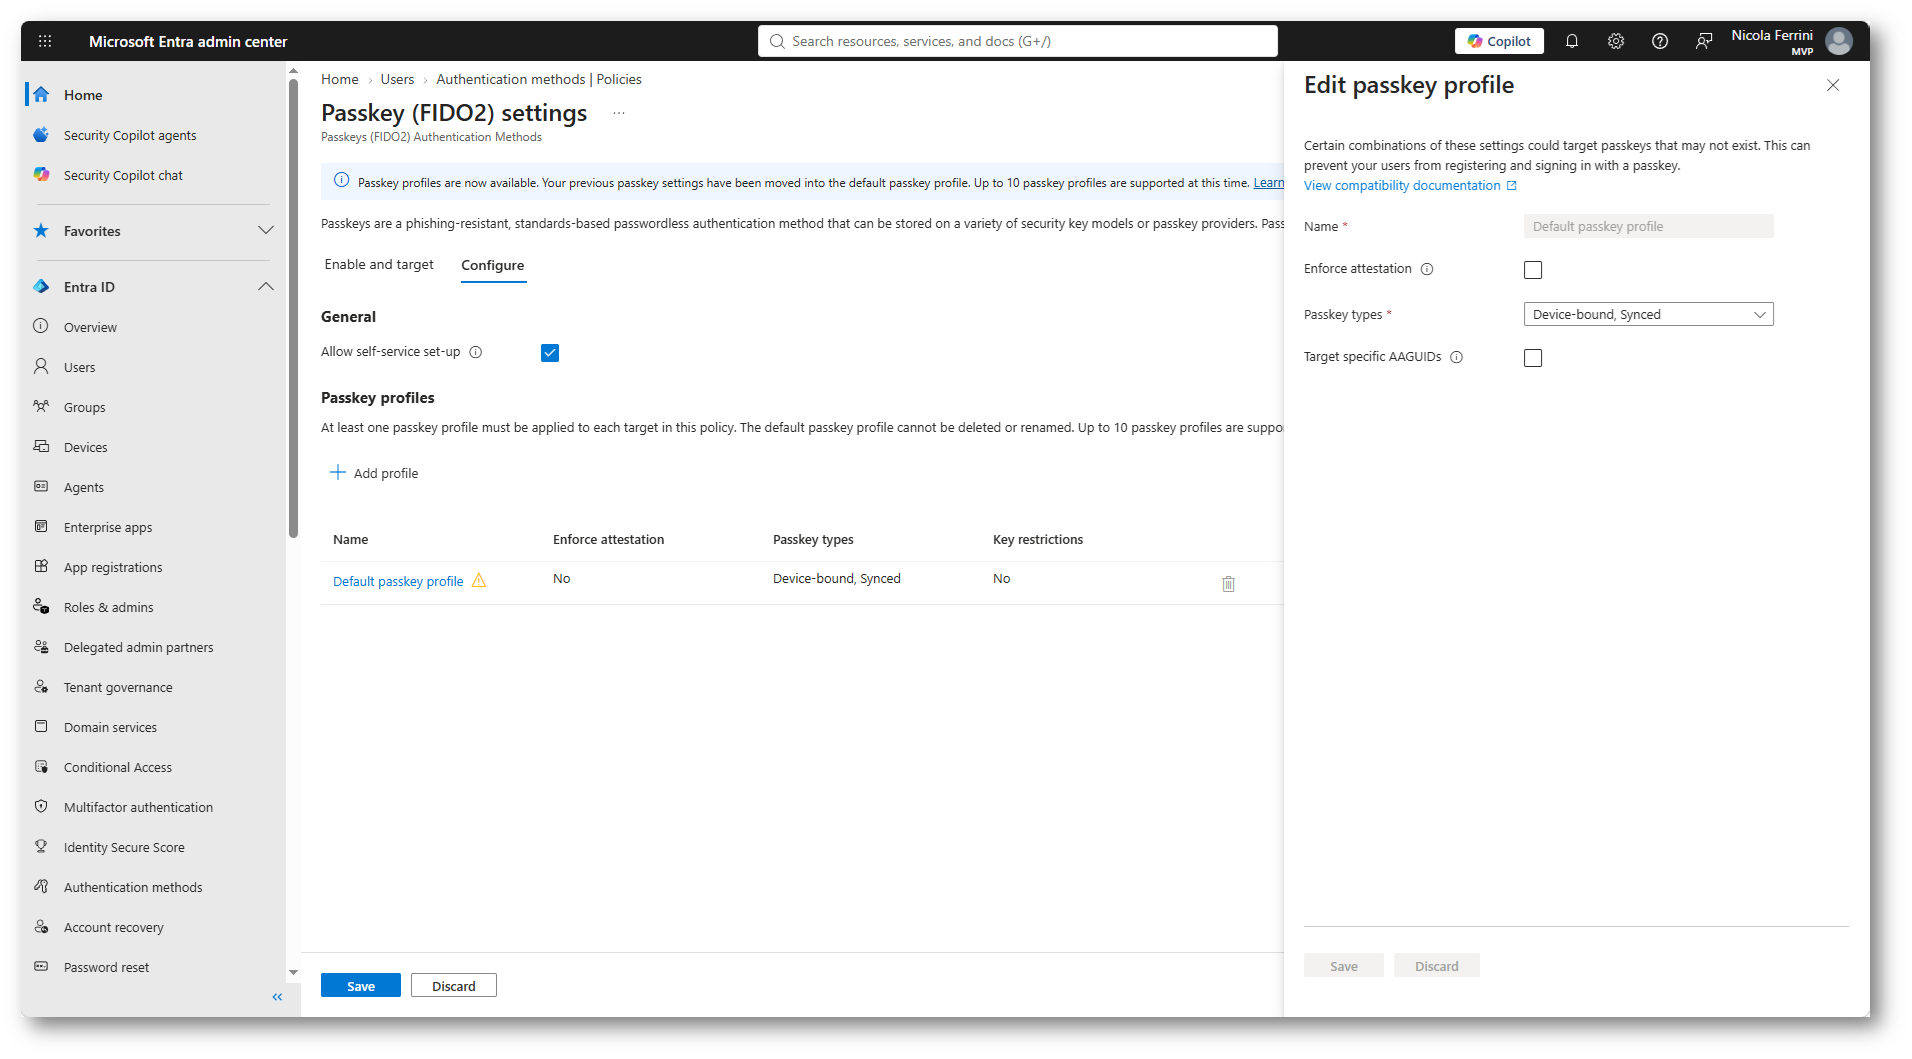Click the Passkey types column header
1912x1059 pixels.
pyautogui.click(x=813, y=539)
